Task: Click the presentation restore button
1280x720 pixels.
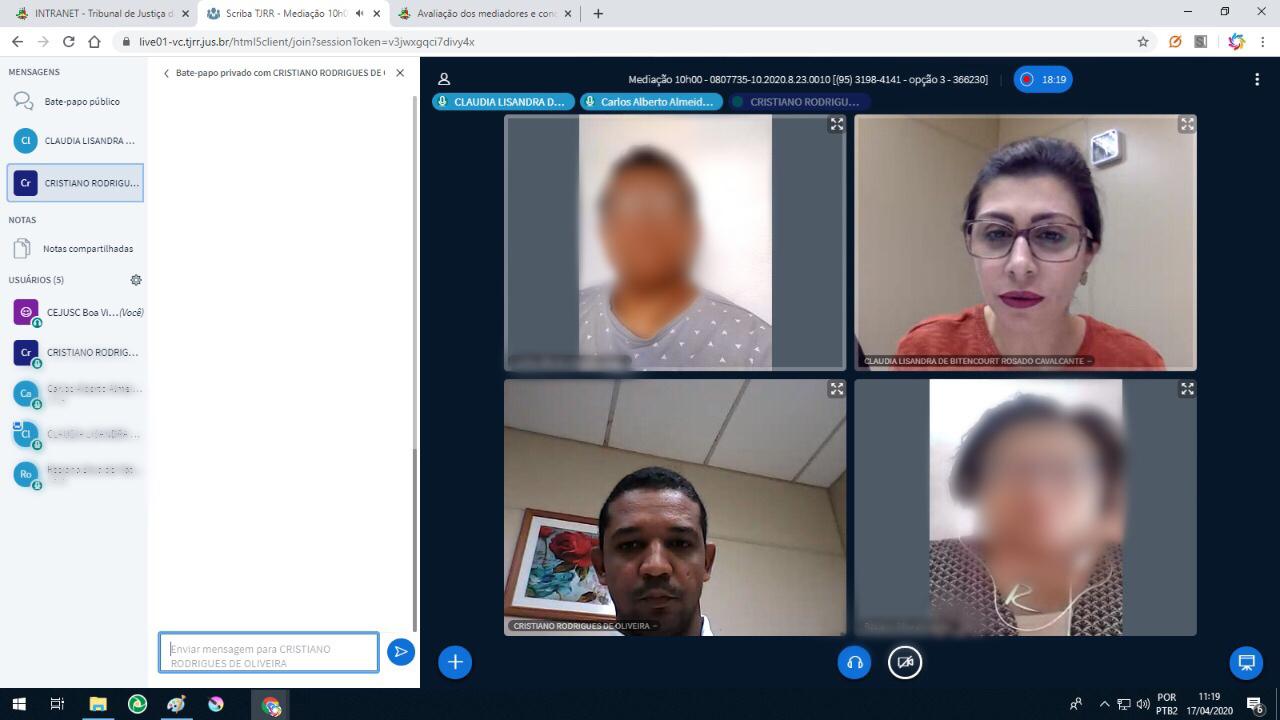Action: click(1246, 662)
